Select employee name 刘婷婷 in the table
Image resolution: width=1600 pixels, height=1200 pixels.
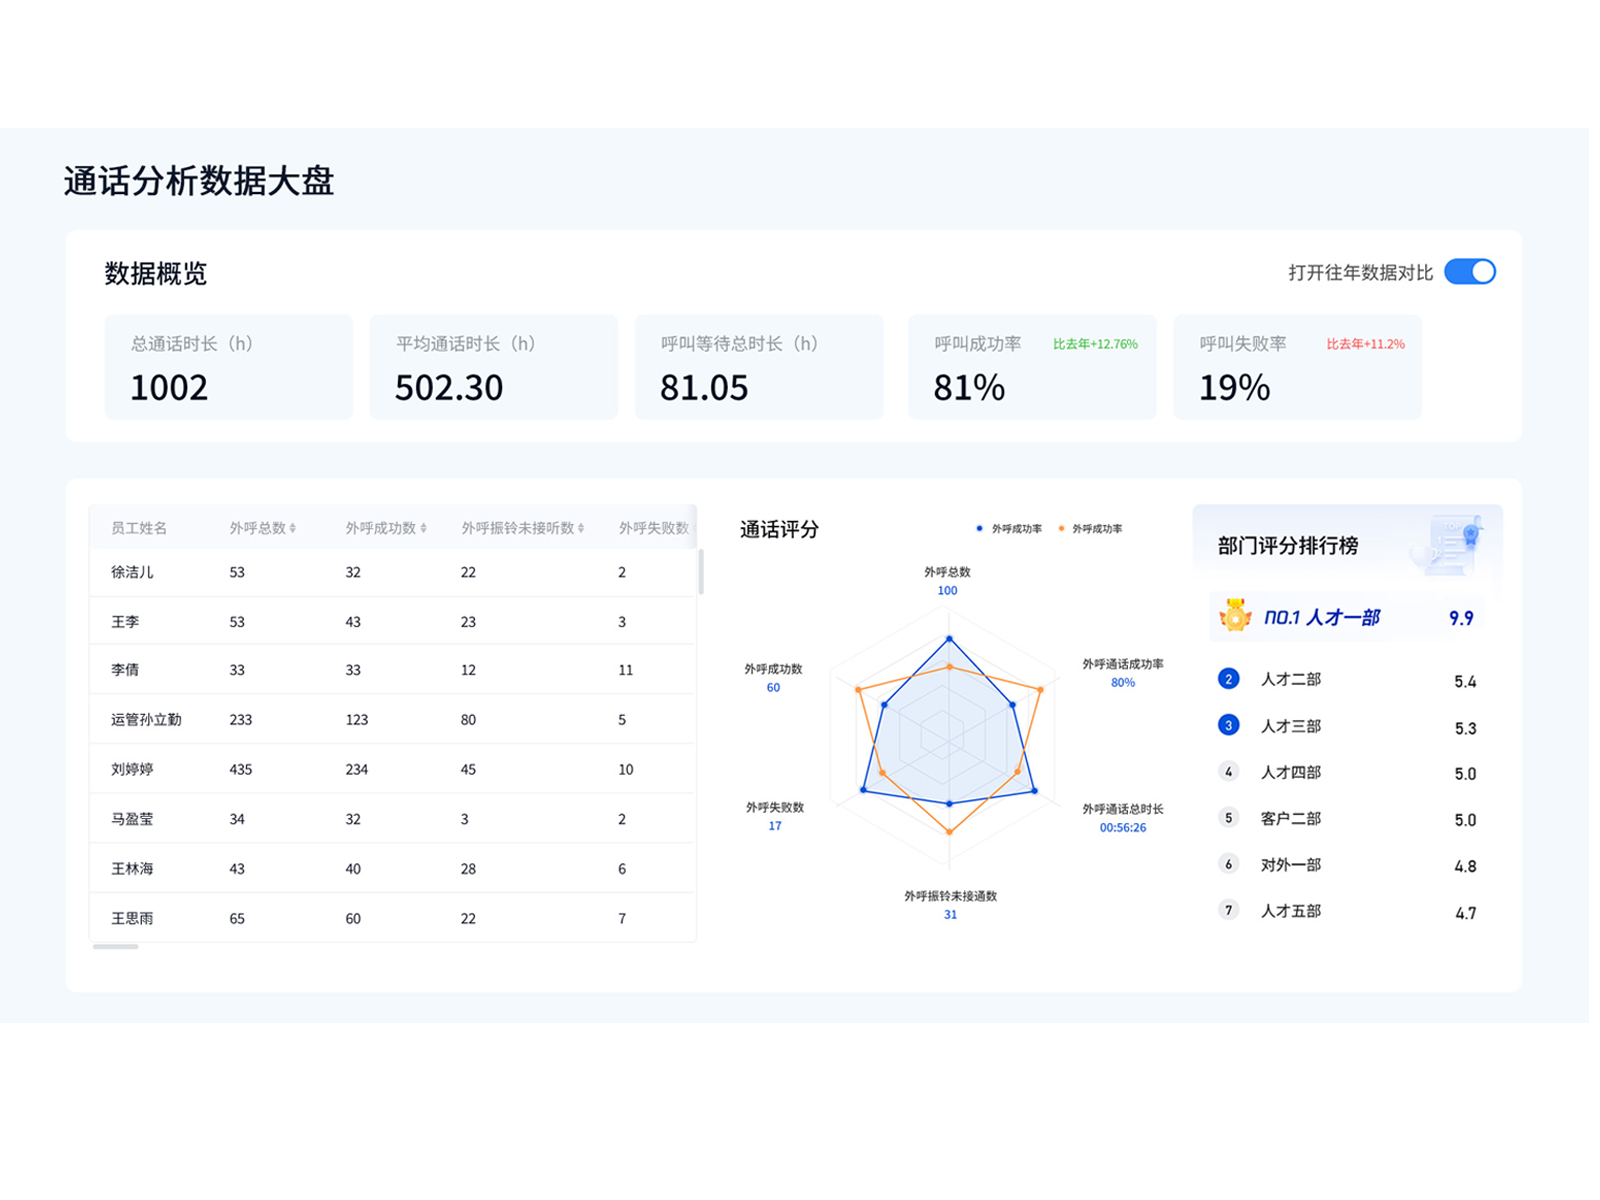tap(132, 769)
